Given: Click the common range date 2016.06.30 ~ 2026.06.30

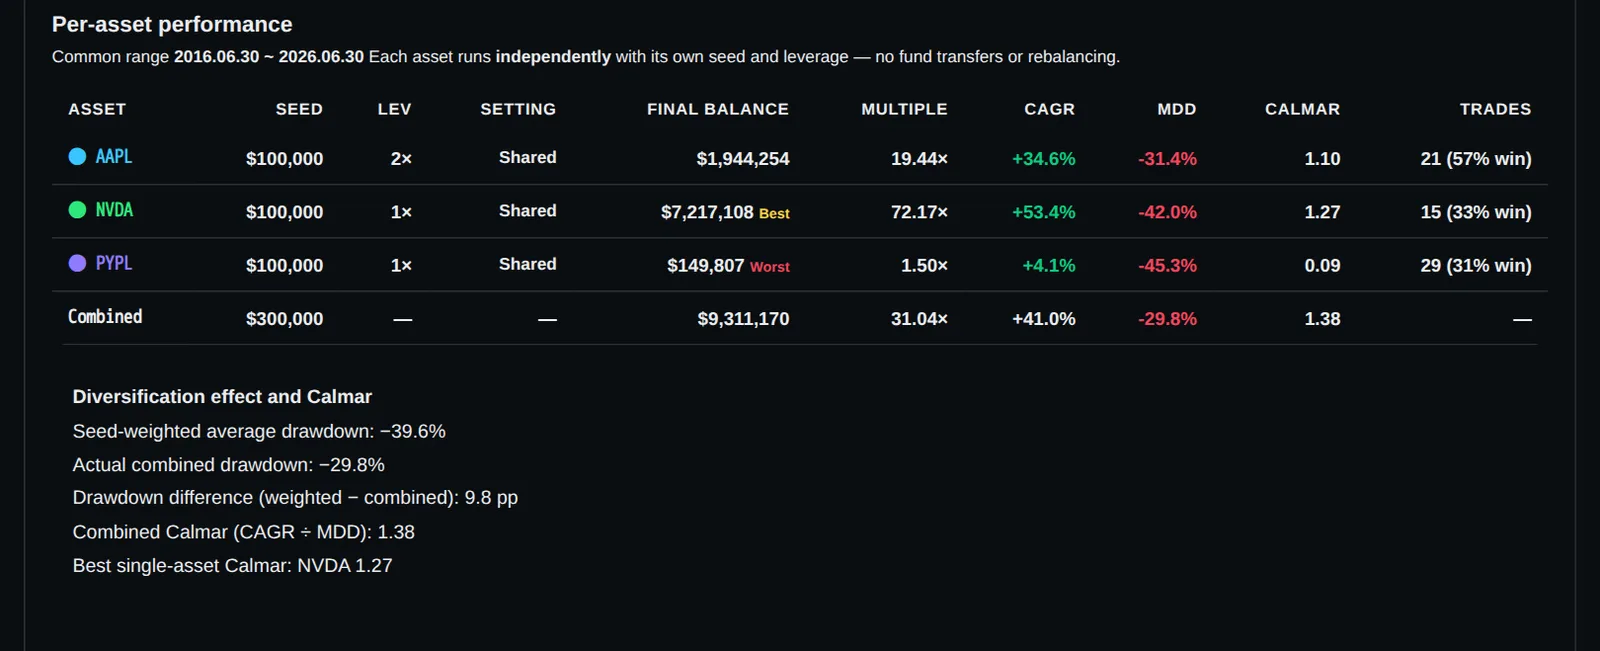Looking at the screenshot, I should tap(269, 56).
